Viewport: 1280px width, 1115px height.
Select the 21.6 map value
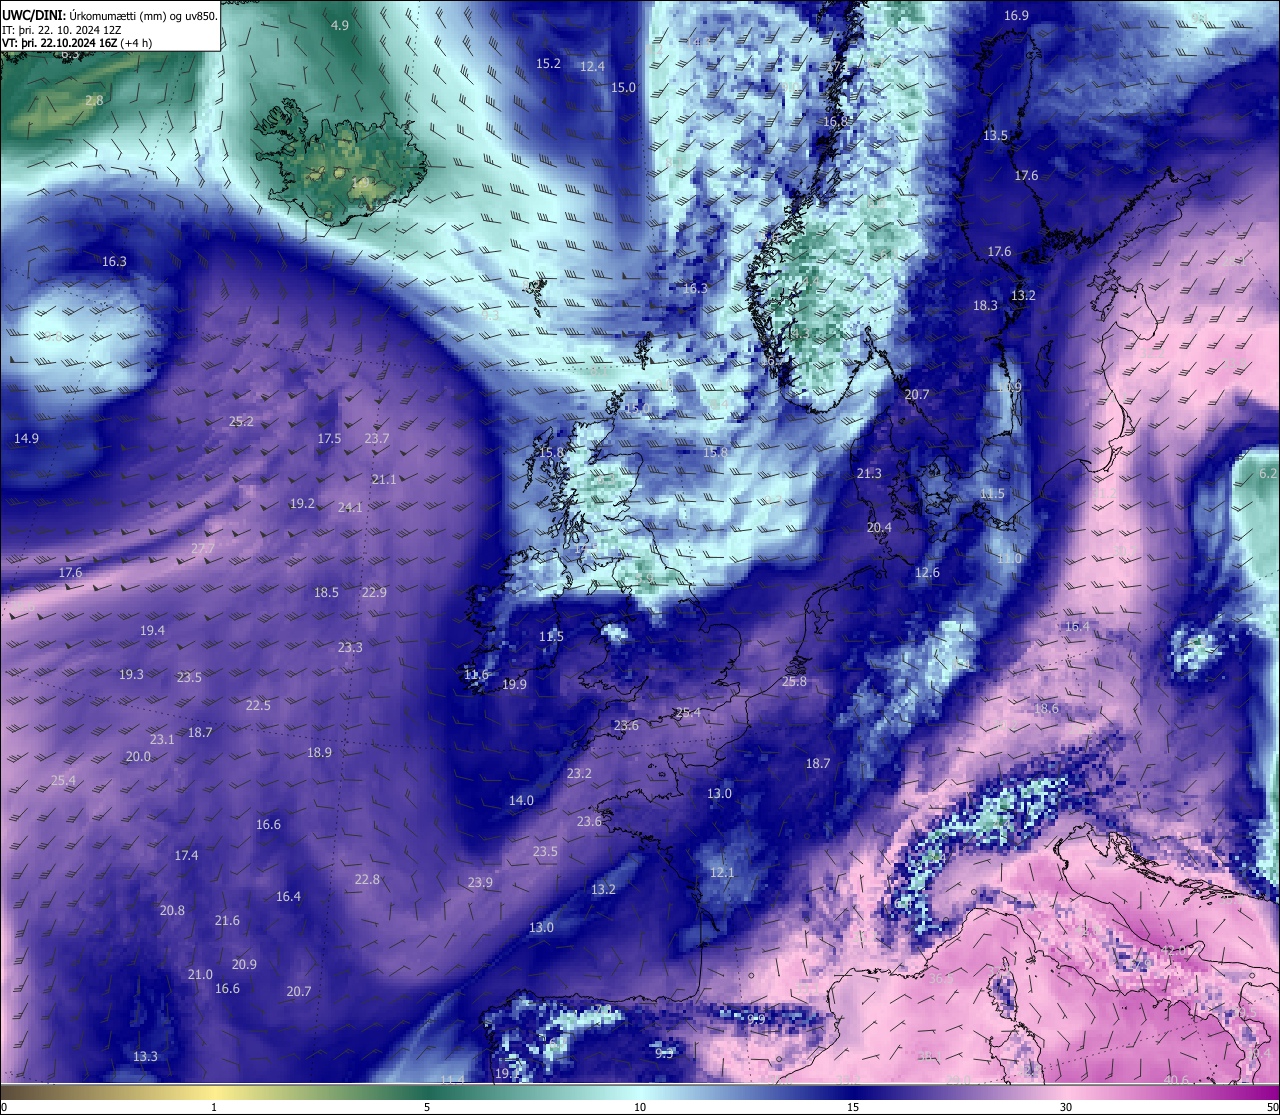tap(227, 920)
